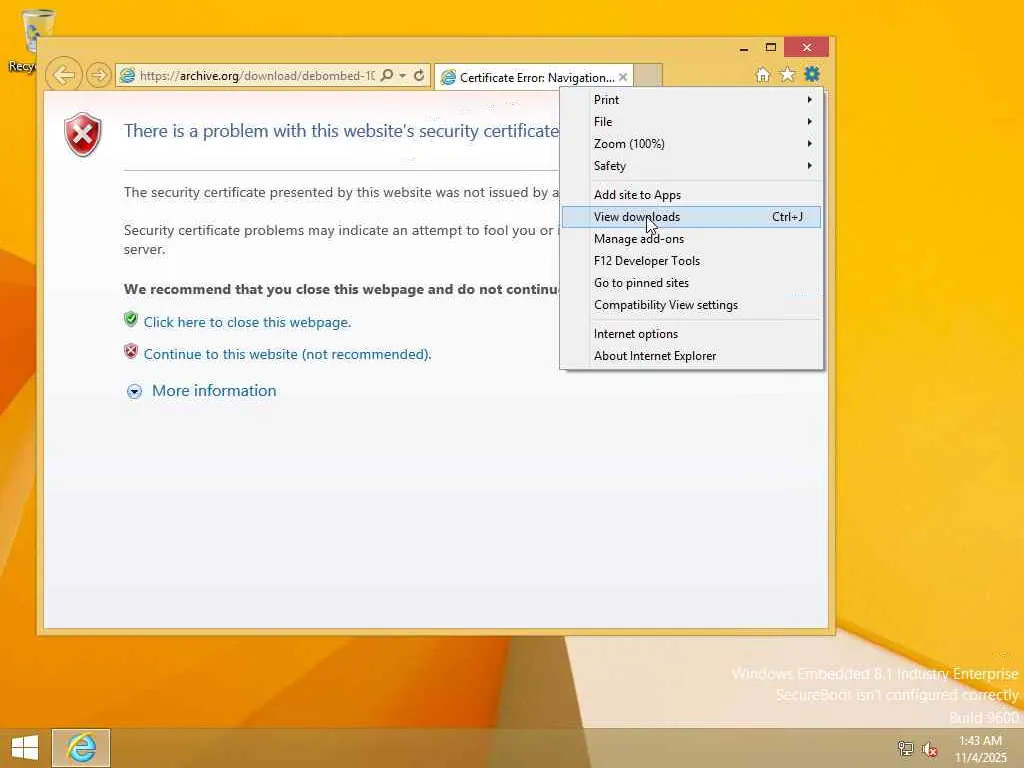Close the Certificate Error tab with its X
Screen dimensions: 1024x768
[x=623, y=77]
